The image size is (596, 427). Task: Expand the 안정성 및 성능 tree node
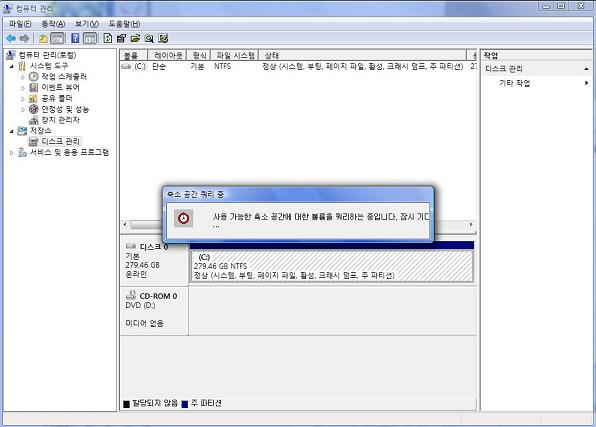pyautogui.click(x=22, y=110)
